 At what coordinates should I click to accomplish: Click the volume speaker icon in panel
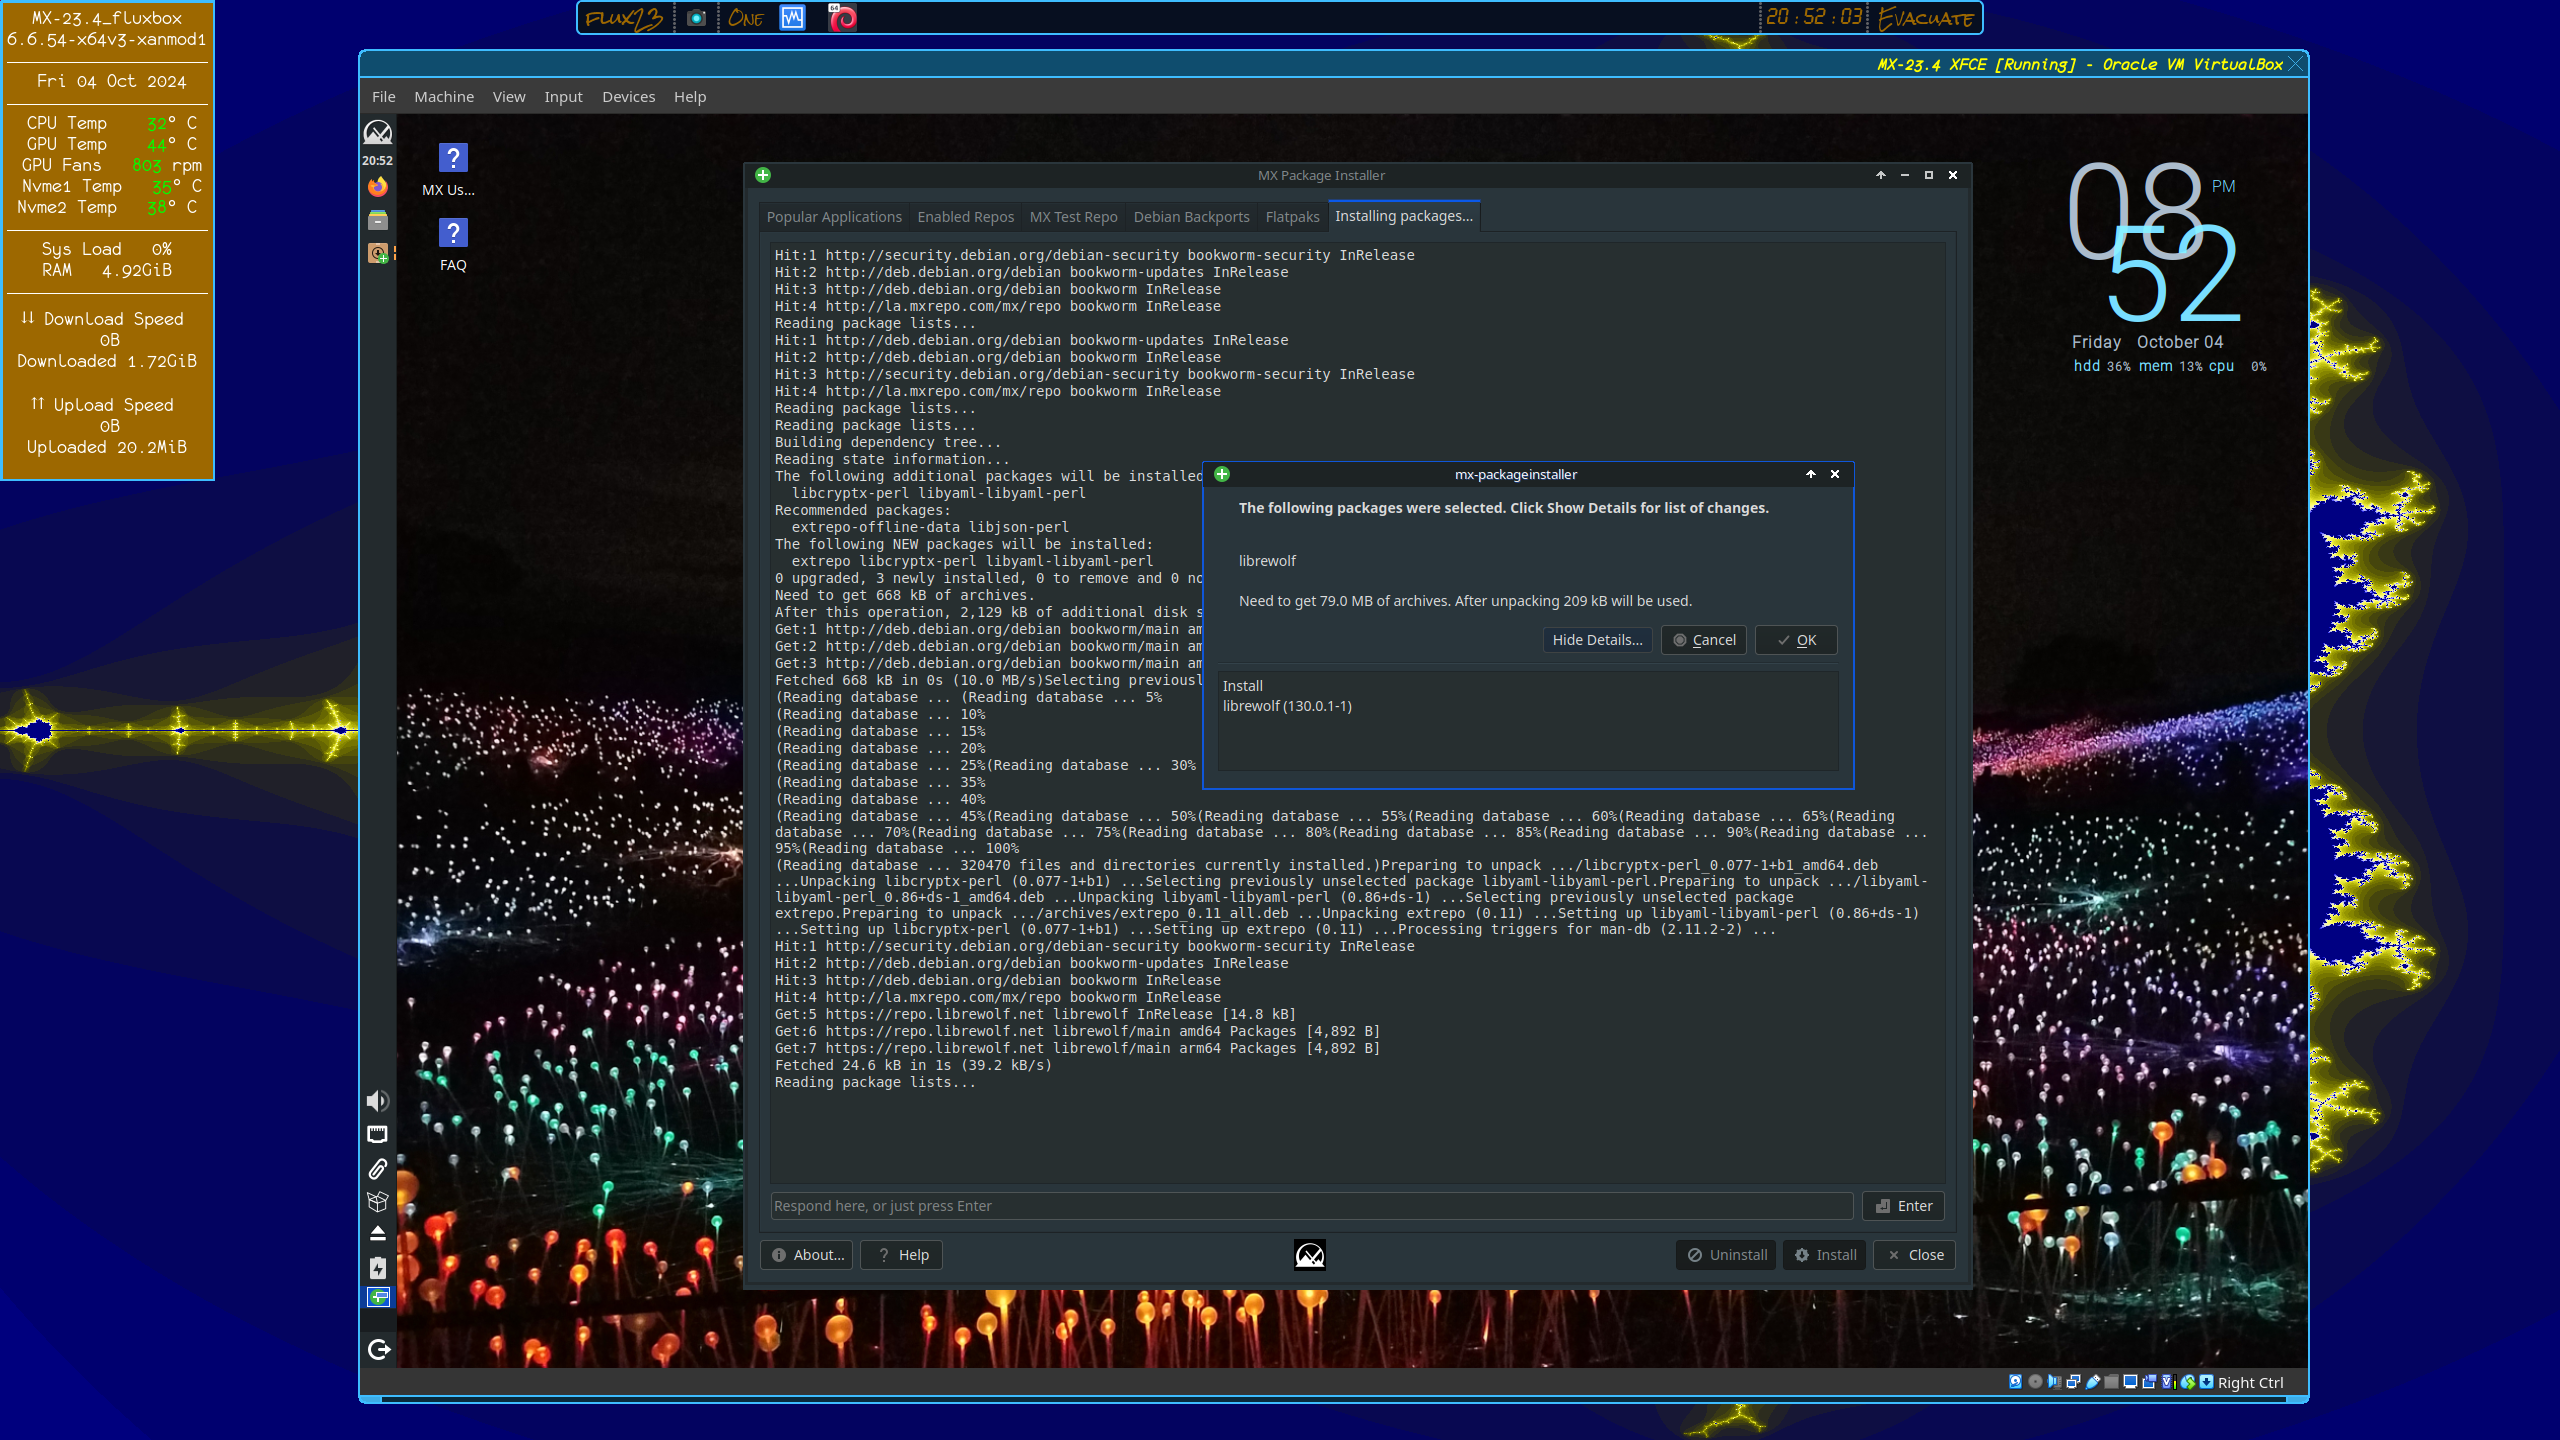pyautogui.click(x=378, y=1101)
